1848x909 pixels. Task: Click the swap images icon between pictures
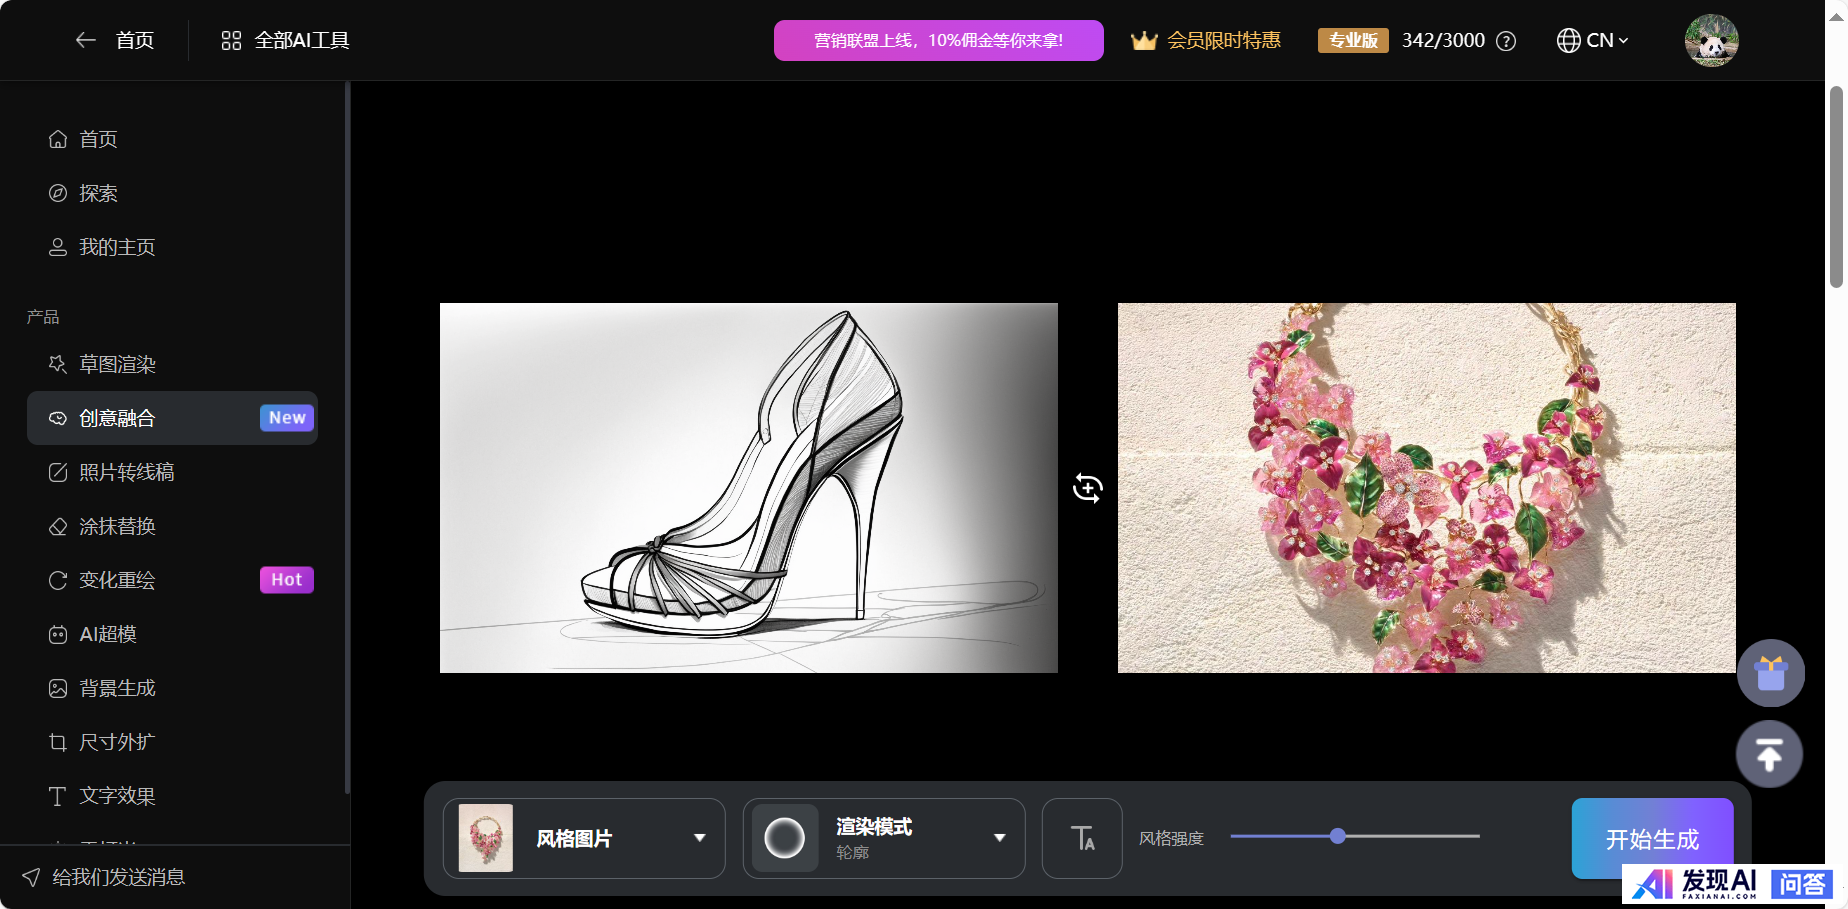[x=1087, y=488]
